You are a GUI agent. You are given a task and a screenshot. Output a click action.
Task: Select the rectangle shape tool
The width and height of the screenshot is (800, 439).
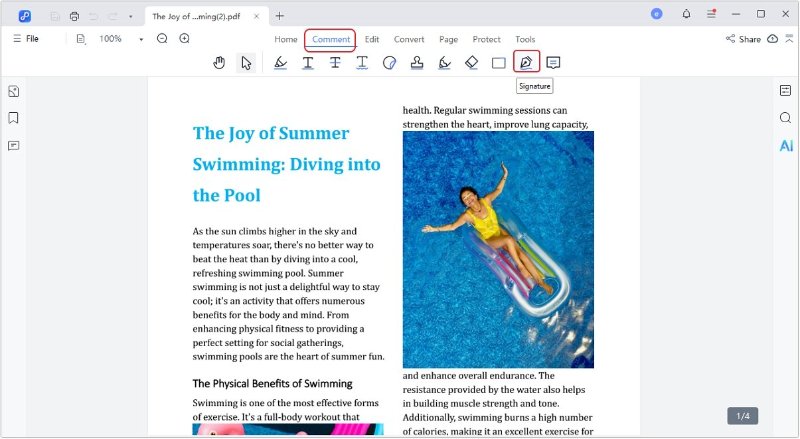[499, 63]
